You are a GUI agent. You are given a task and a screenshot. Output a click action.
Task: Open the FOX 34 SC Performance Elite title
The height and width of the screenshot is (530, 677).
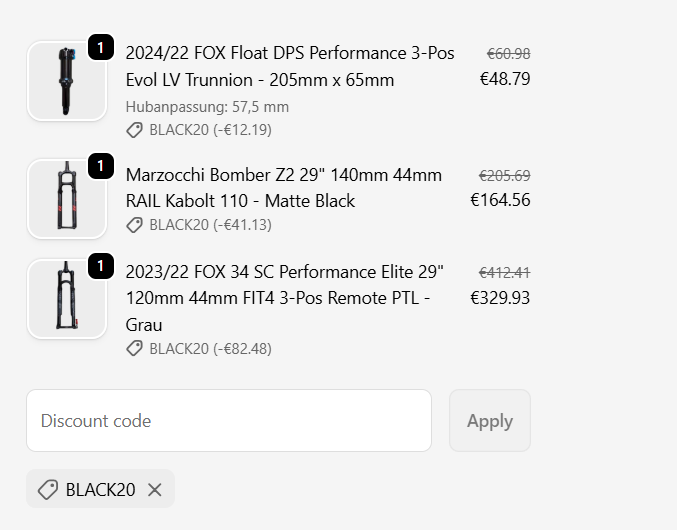click(x=285, y=298)
